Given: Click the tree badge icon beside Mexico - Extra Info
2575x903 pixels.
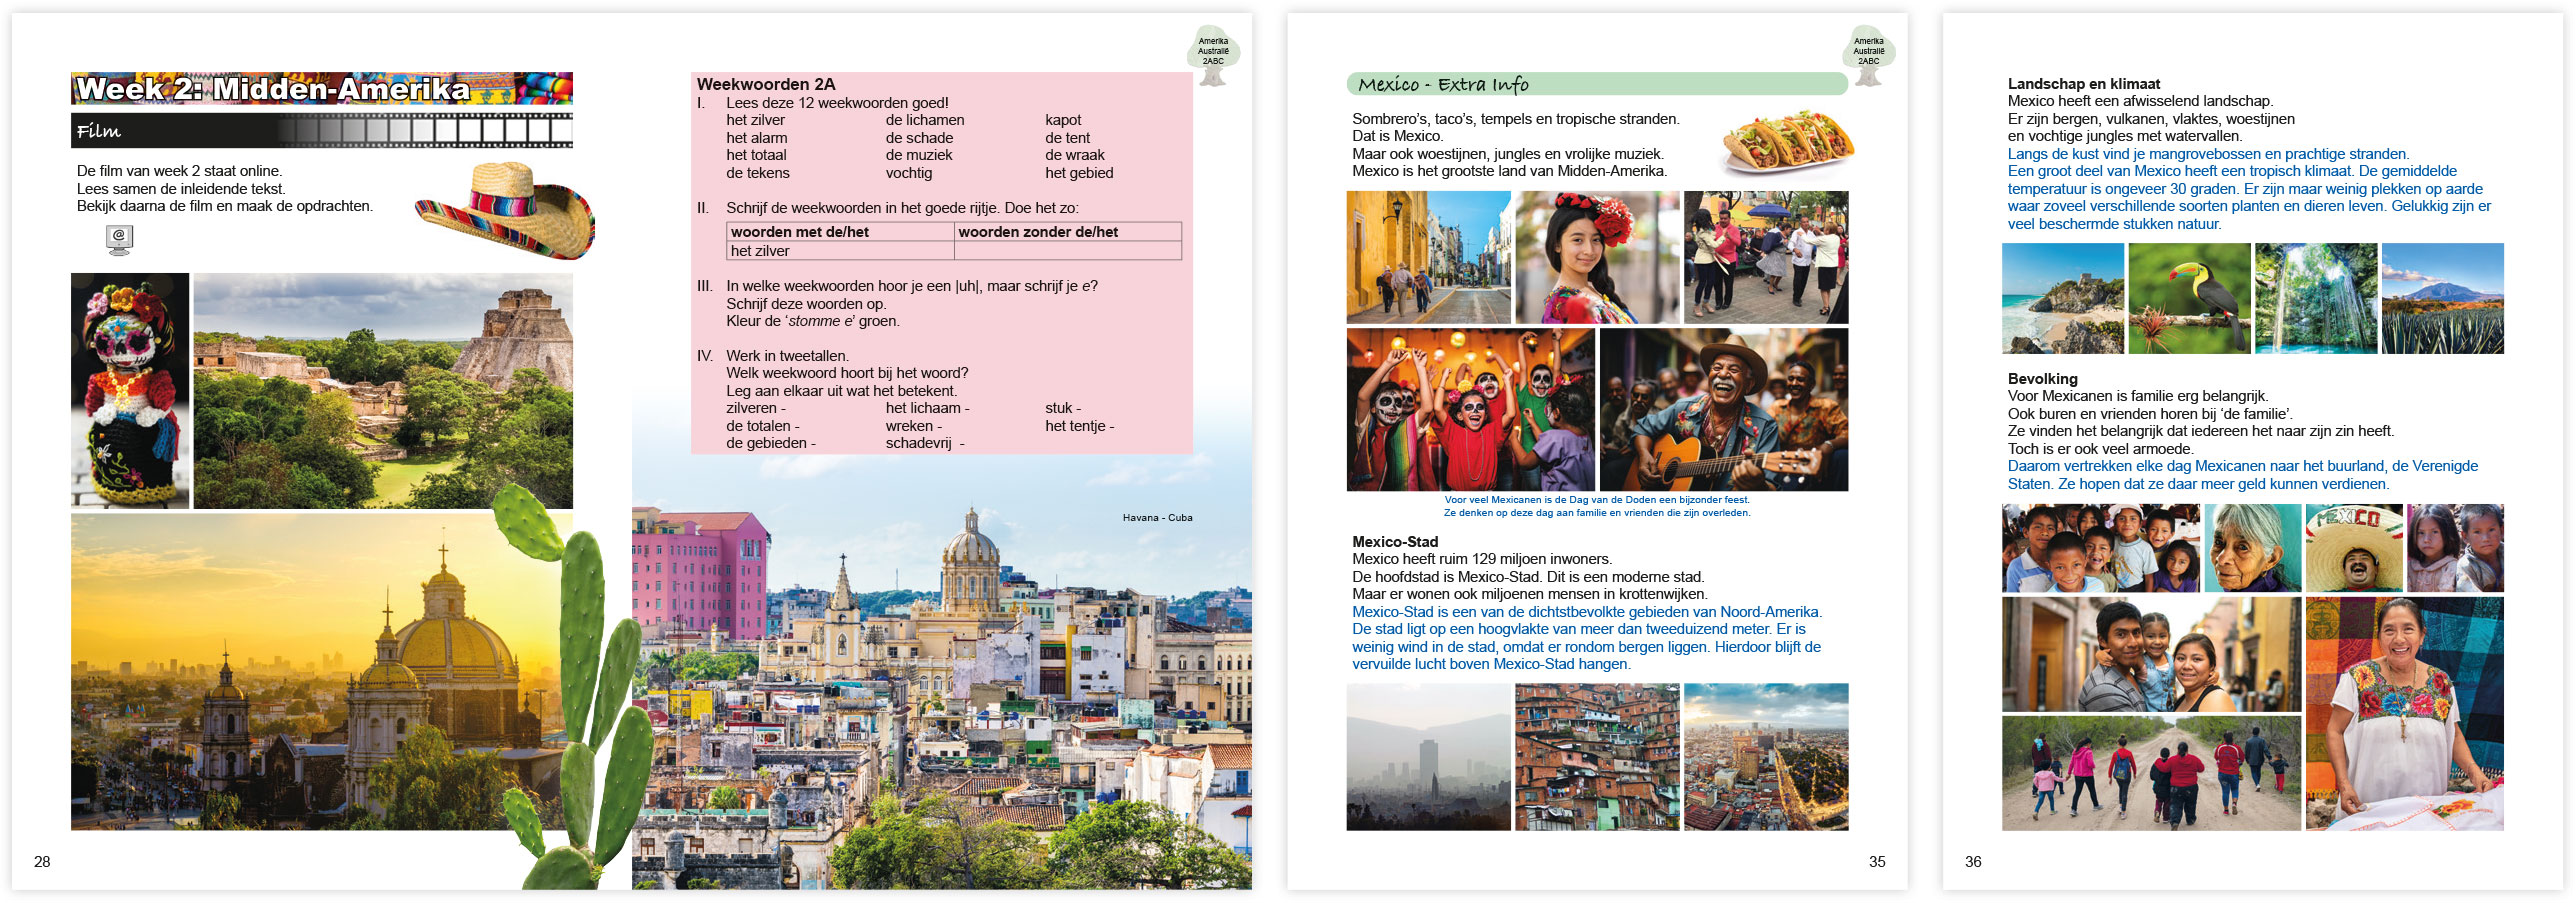Looking at the screenshot, I should tap(1869, 54).
